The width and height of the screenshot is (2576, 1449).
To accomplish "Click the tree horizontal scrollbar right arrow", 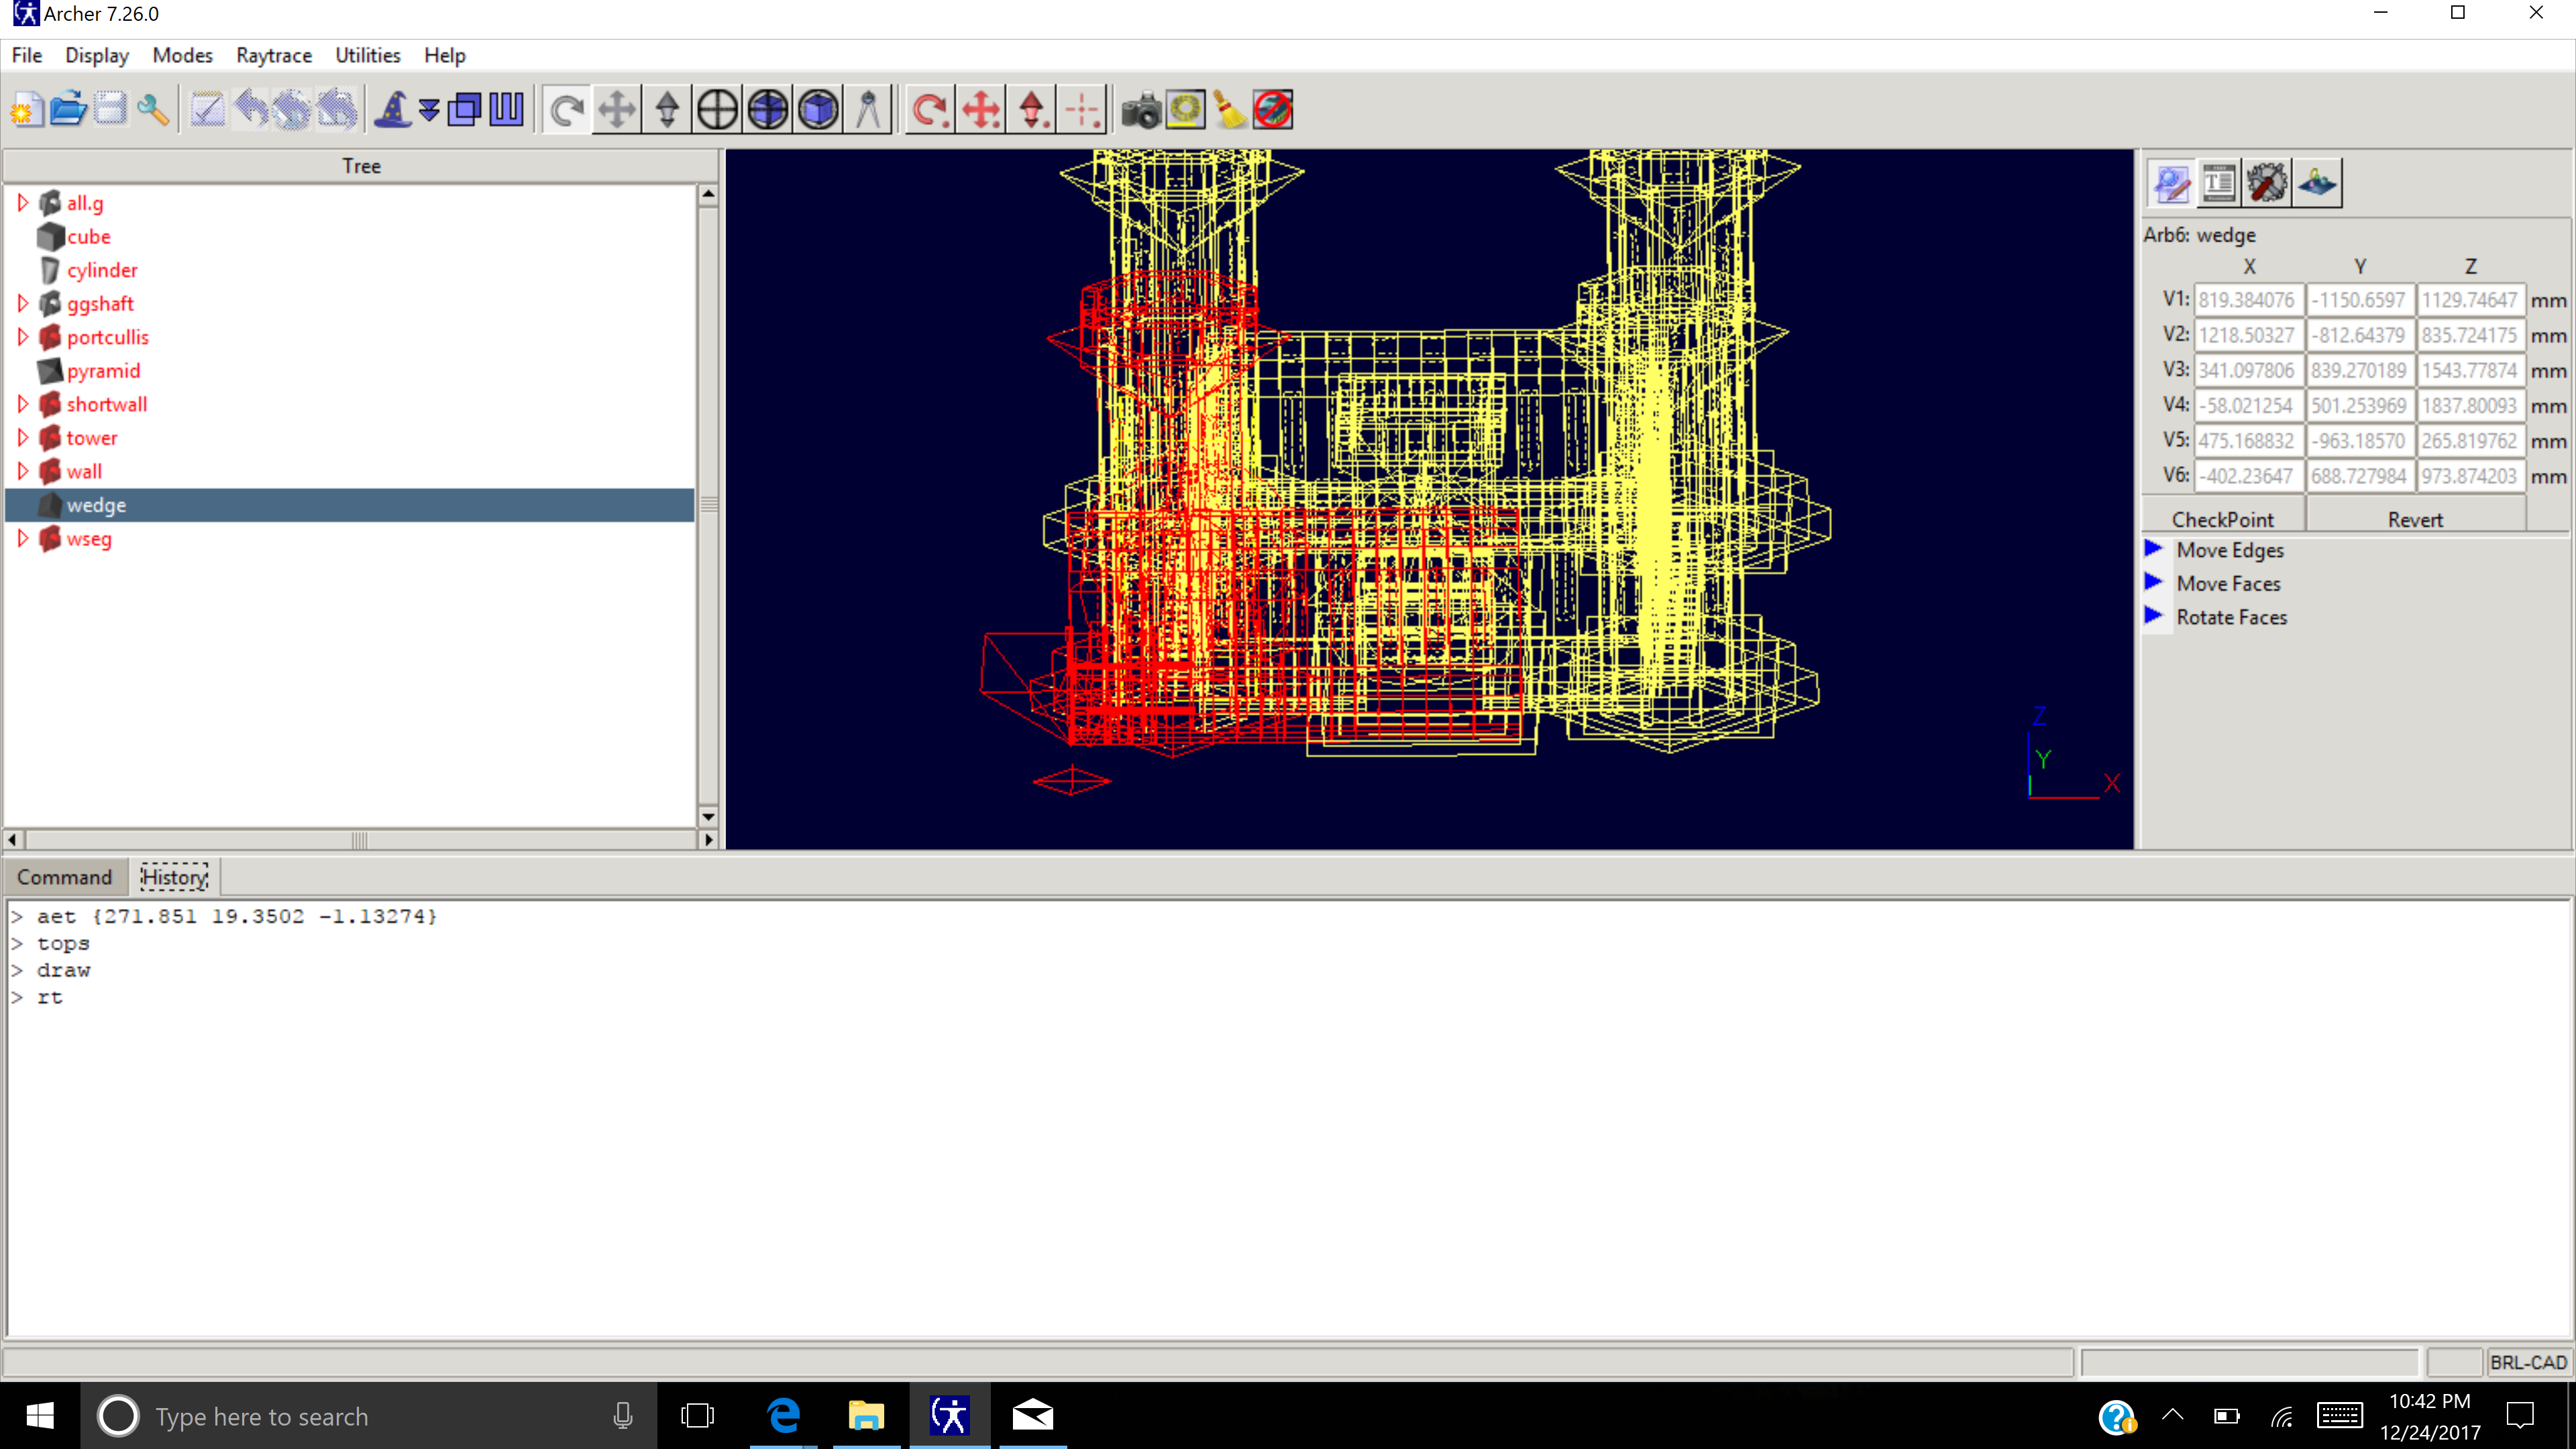I will click(x=709, y=839).
